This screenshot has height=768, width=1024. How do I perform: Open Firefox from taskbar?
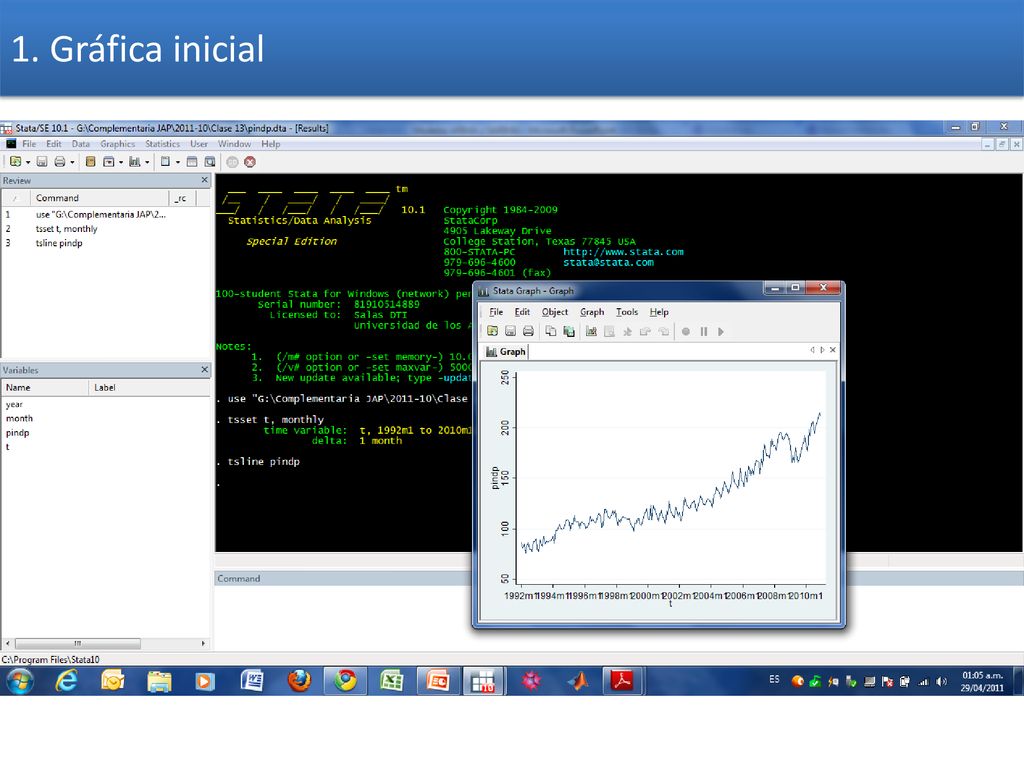299,680
